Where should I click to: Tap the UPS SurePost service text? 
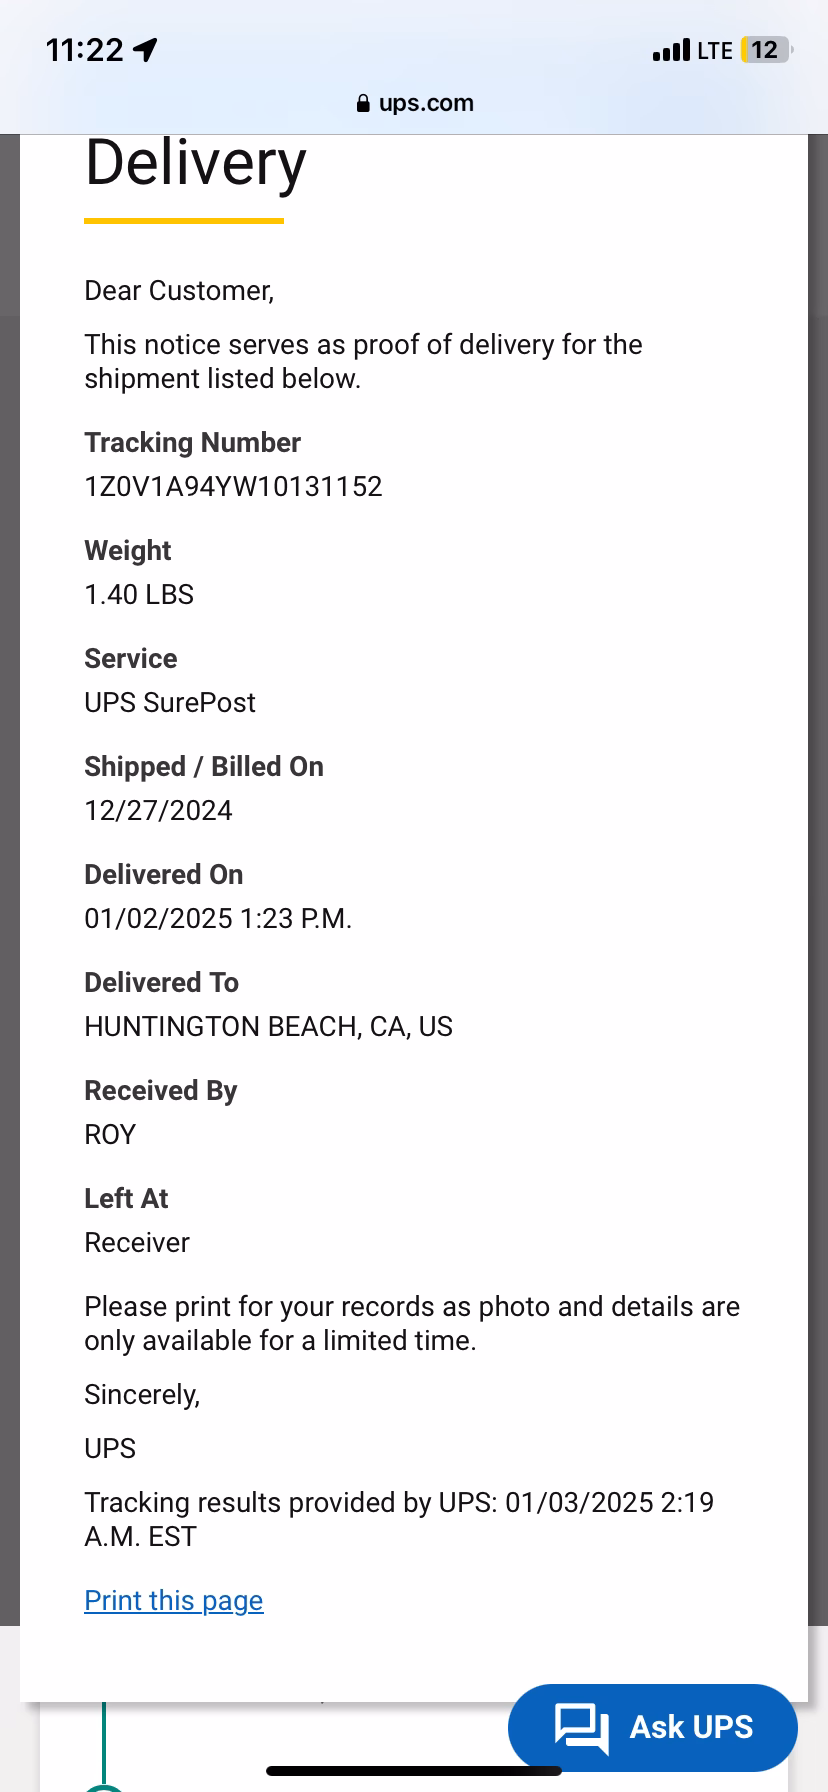170,703
